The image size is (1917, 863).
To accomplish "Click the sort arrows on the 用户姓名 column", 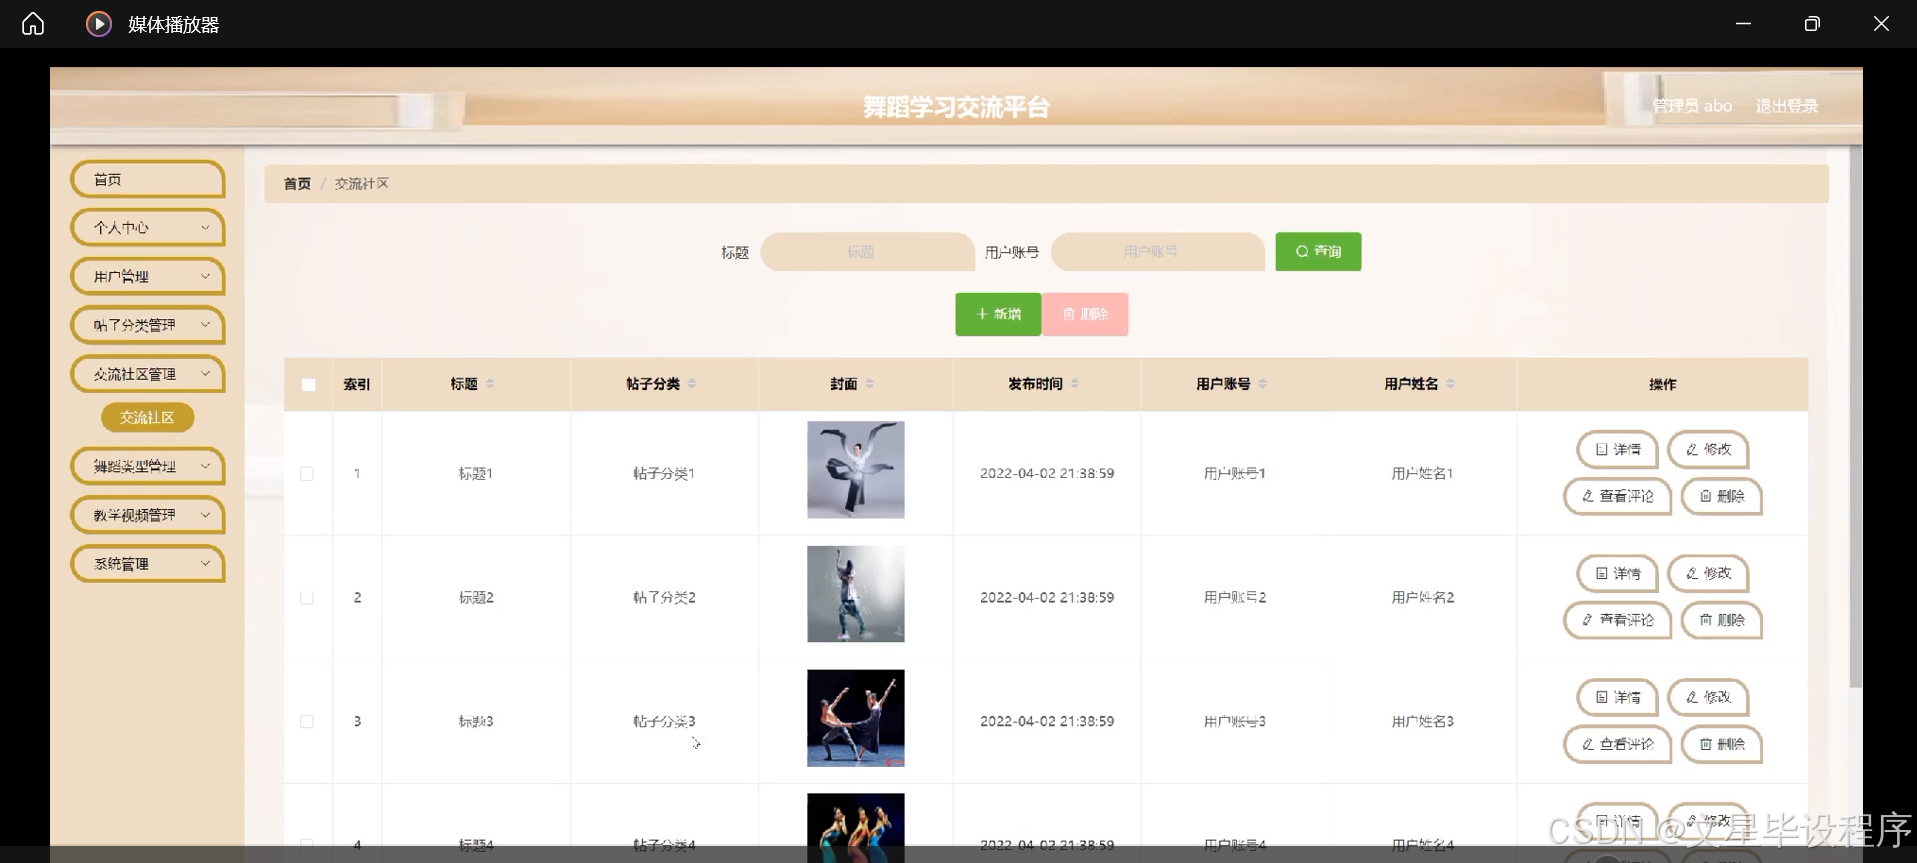I will click(1451, 384).
